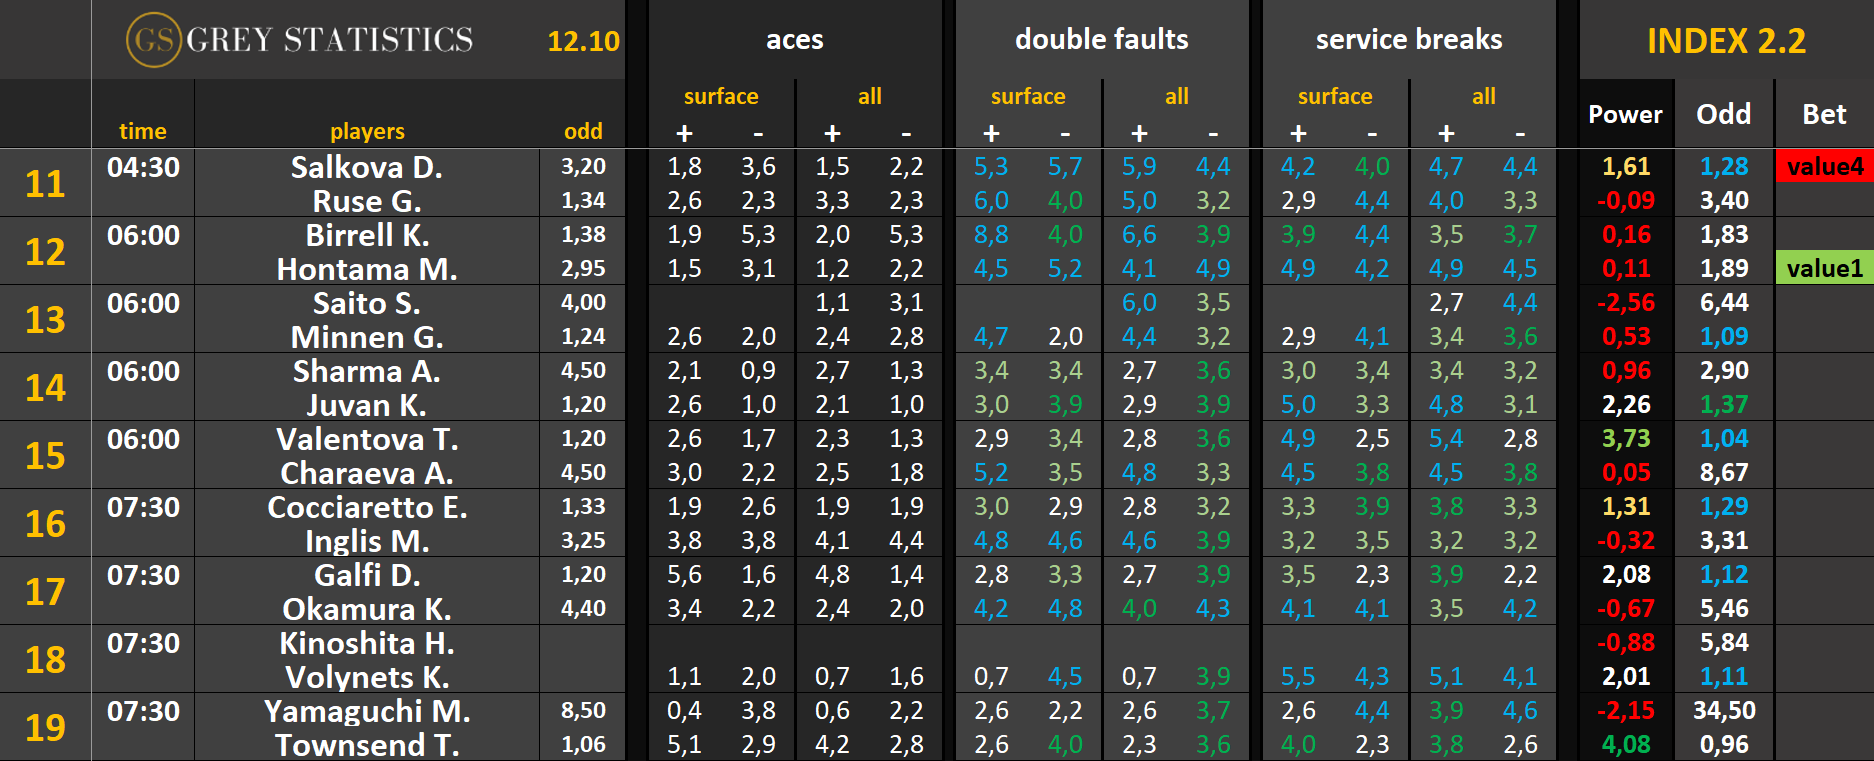Click the Bet column header

pos(1823,115)
